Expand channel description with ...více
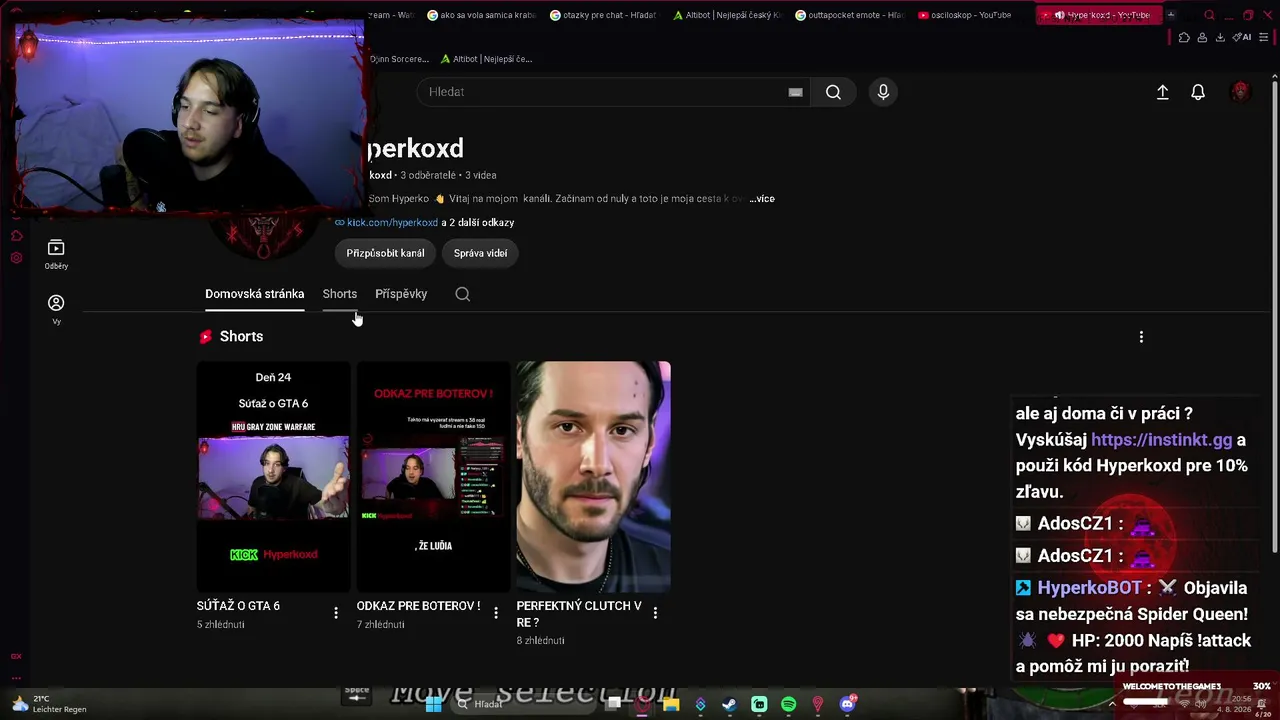The width and height of the screenshot is (1280, 720). pyautogui.click(x=762, y=199)
